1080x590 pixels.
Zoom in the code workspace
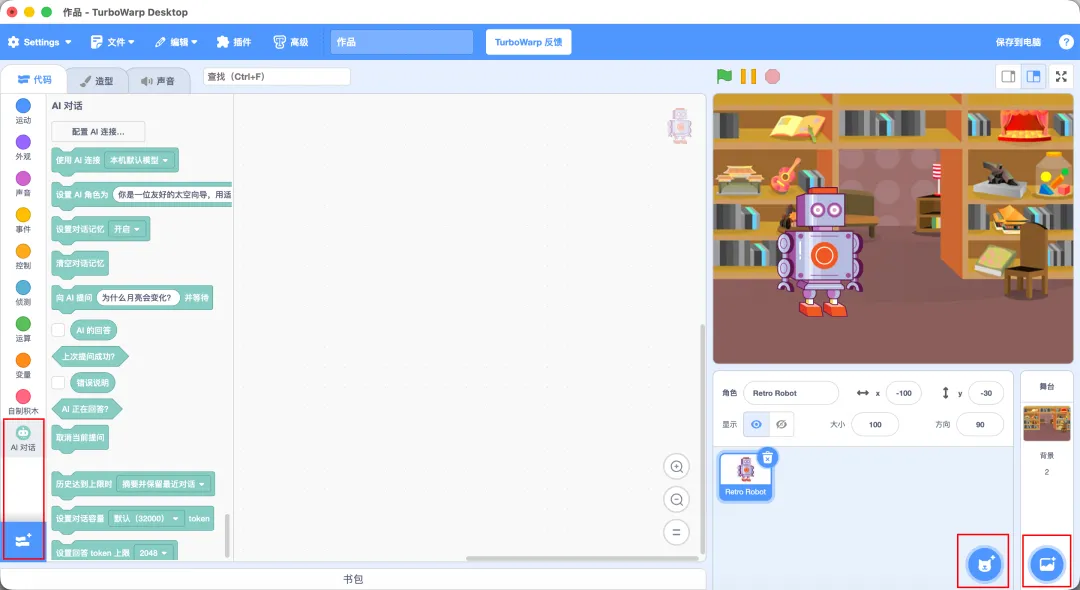(x=676, y=467)
